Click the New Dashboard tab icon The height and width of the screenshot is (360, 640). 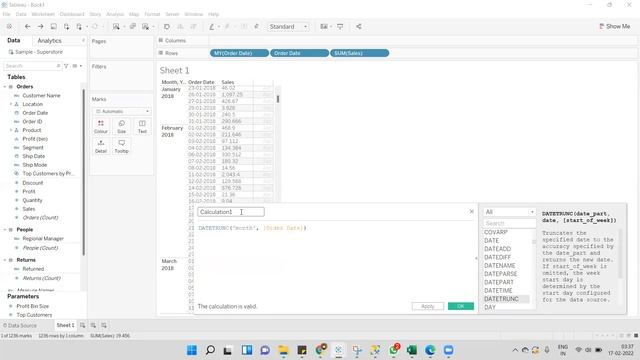point(93,325)
